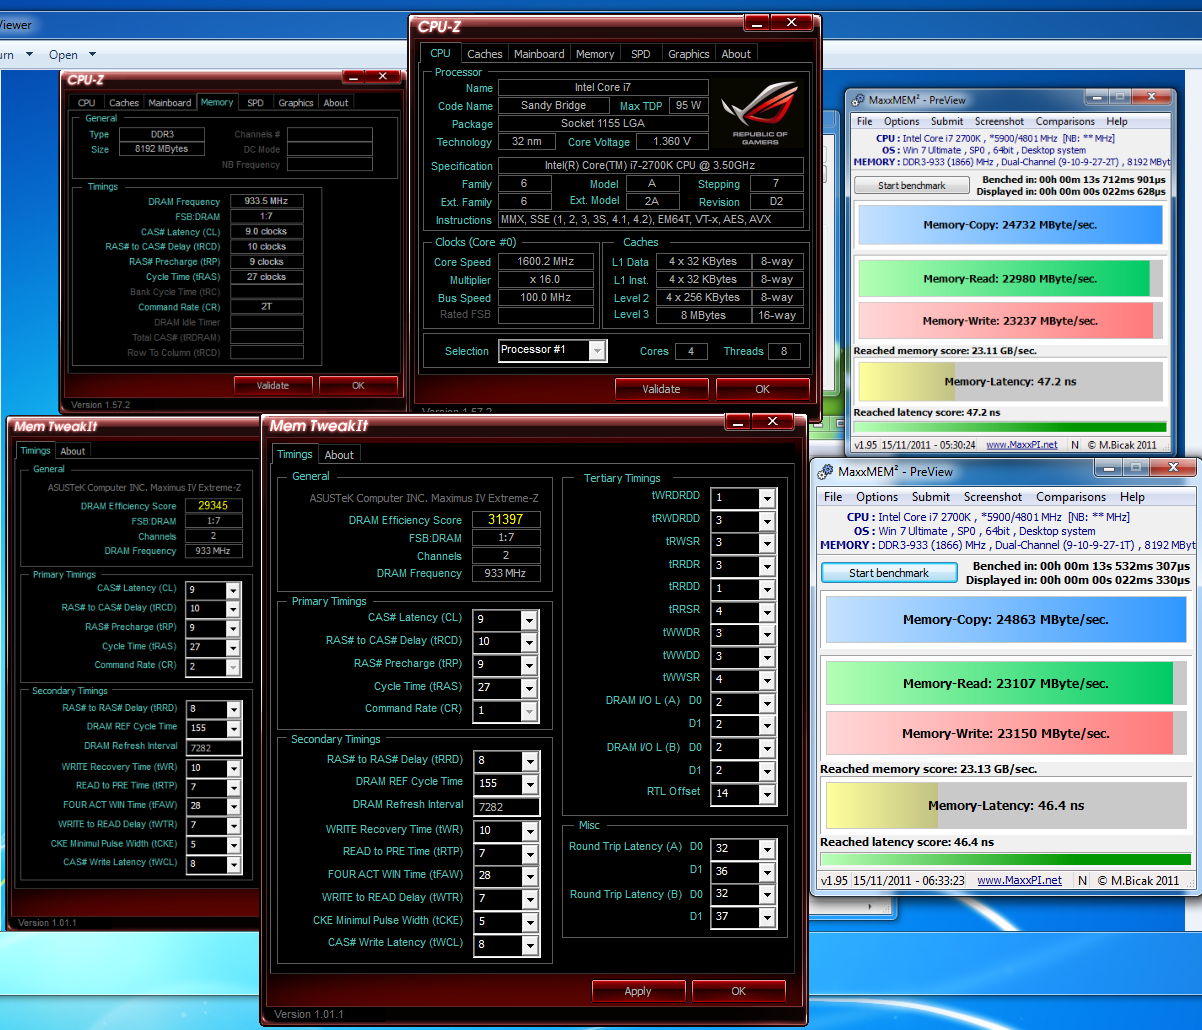Open Help menu in lower MaxxMEM window
Viewport: 1202px width, 1030px height.
point(1132,497)
